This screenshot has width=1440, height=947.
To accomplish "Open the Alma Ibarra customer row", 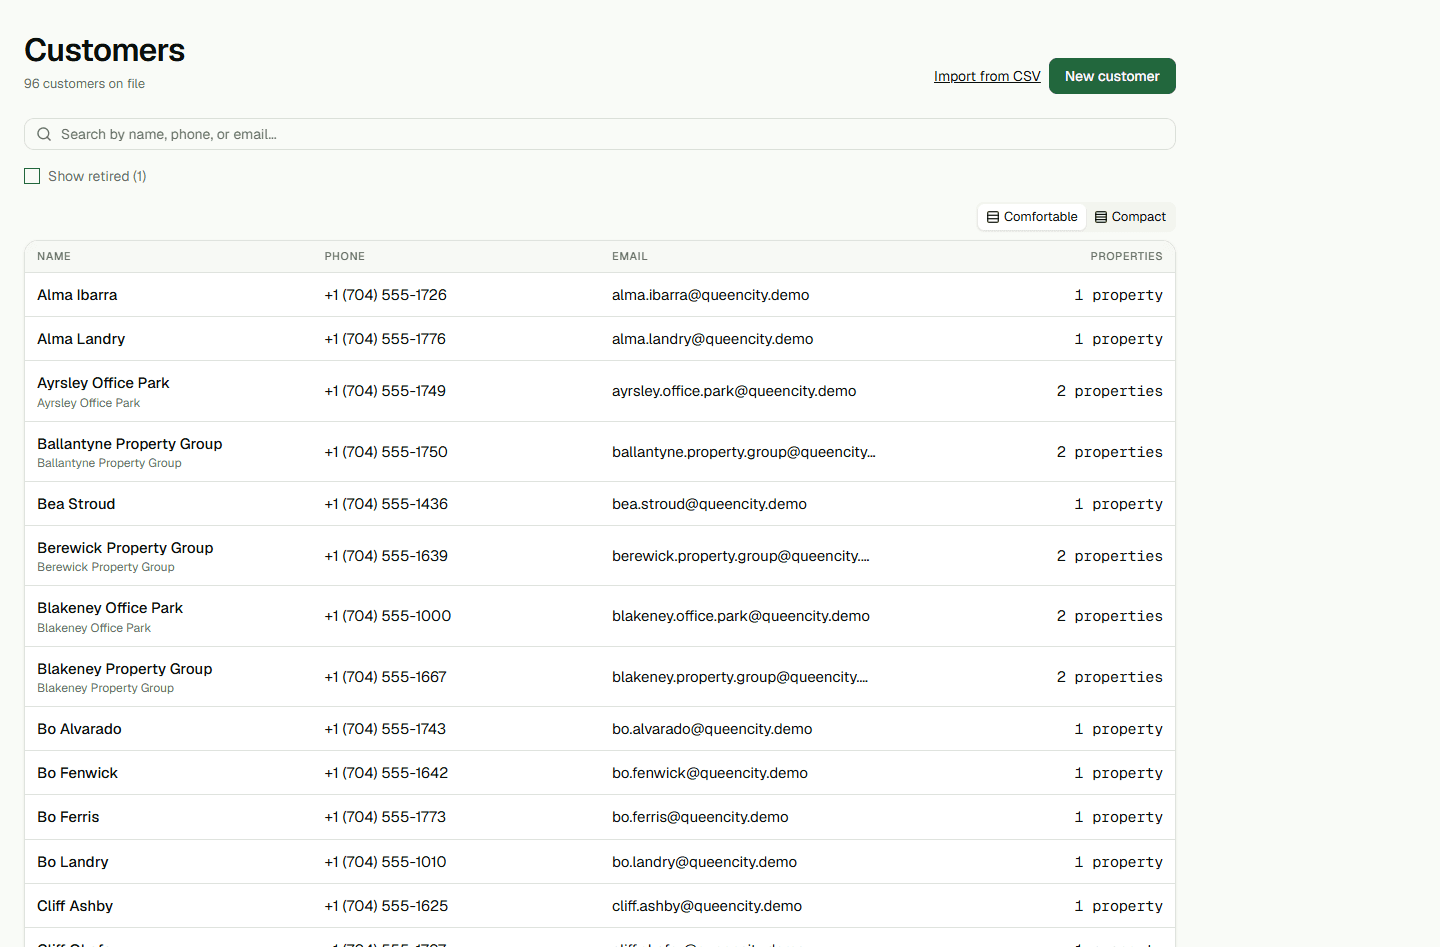I will coord(600,295).
